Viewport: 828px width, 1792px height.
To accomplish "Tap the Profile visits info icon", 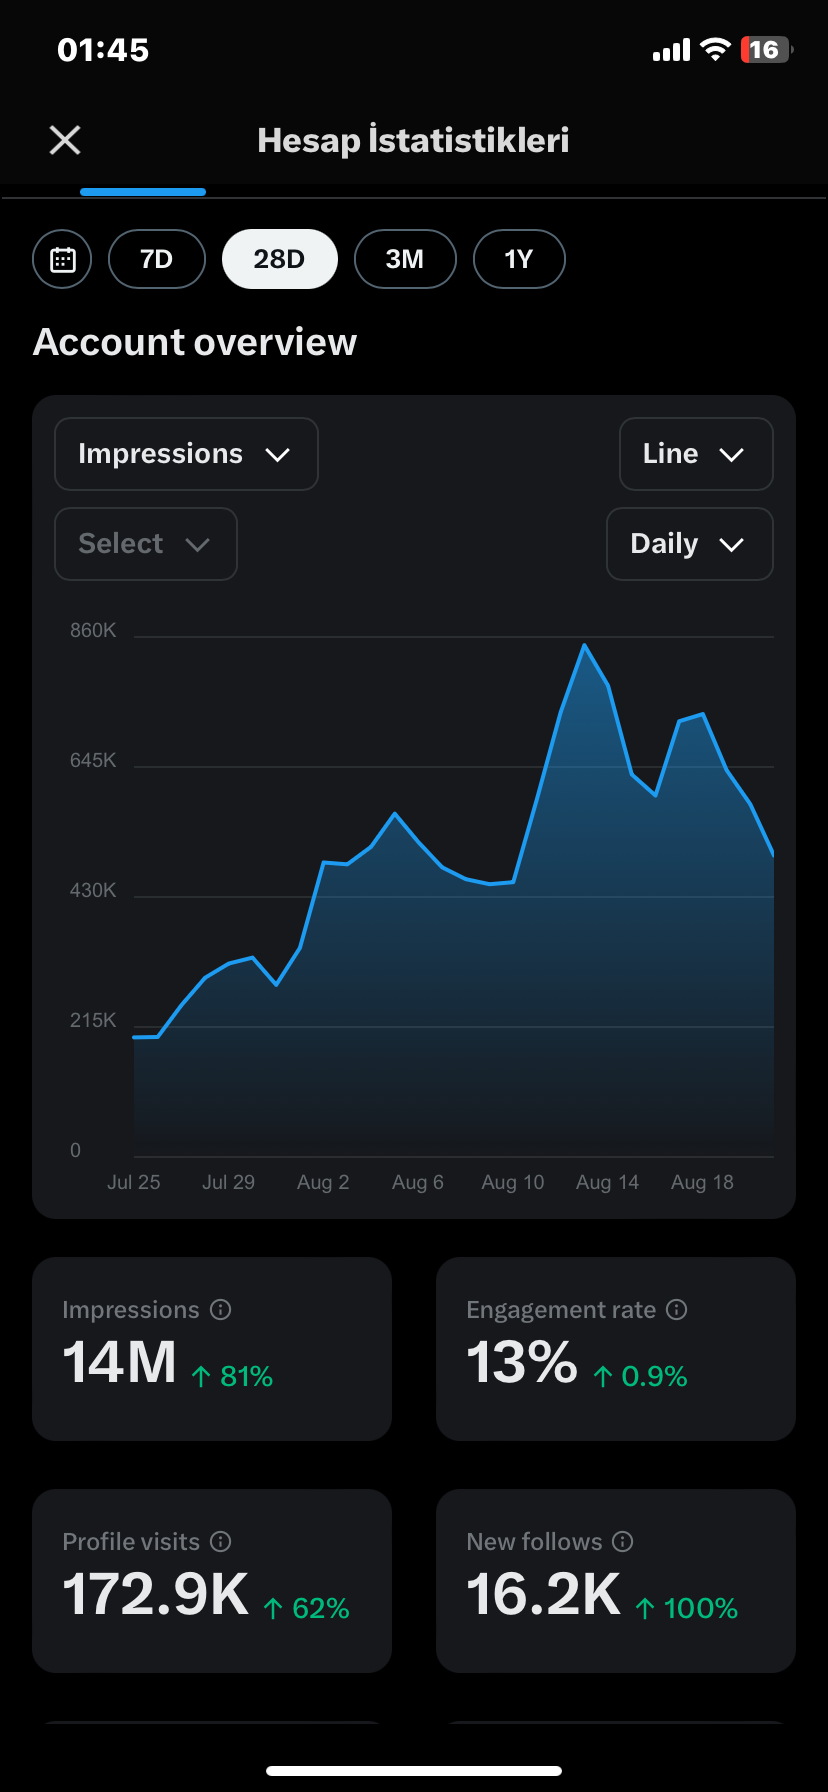I will coord(221,1541).
